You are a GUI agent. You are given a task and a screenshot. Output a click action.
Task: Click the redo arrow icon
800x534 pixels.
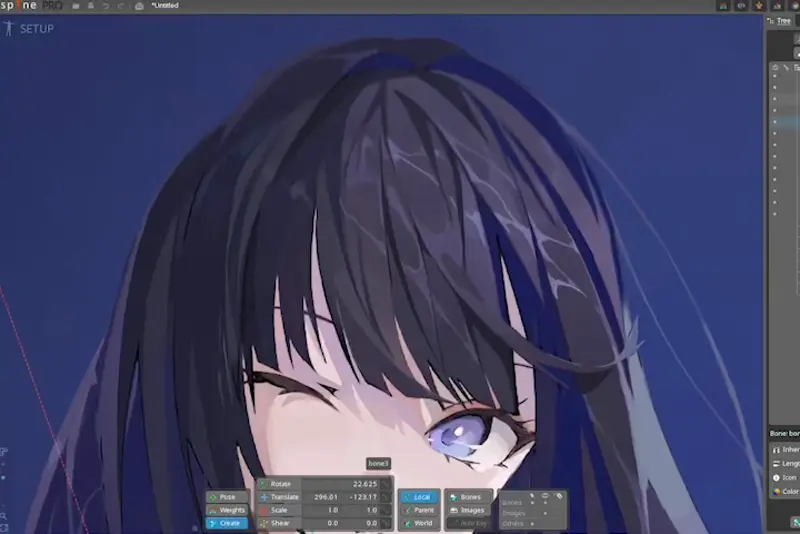point(121,6)
